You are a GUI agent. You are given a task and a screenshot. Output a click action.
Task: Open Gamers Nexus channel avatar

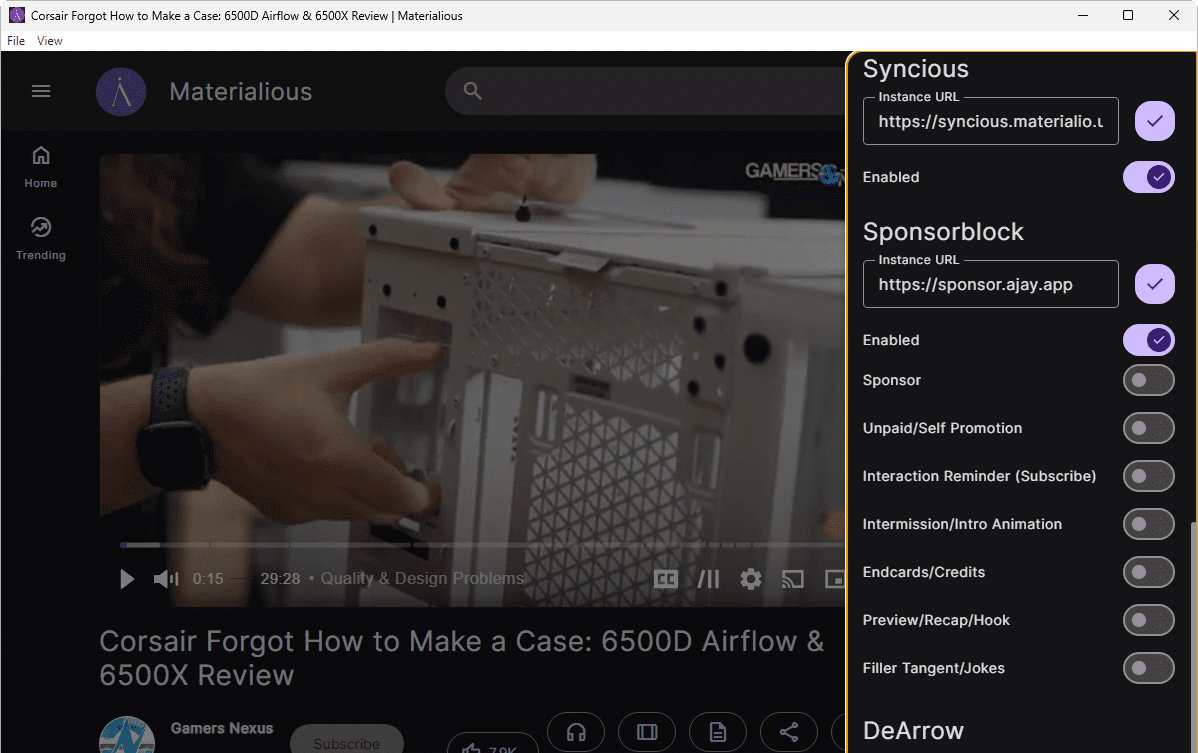127,735
